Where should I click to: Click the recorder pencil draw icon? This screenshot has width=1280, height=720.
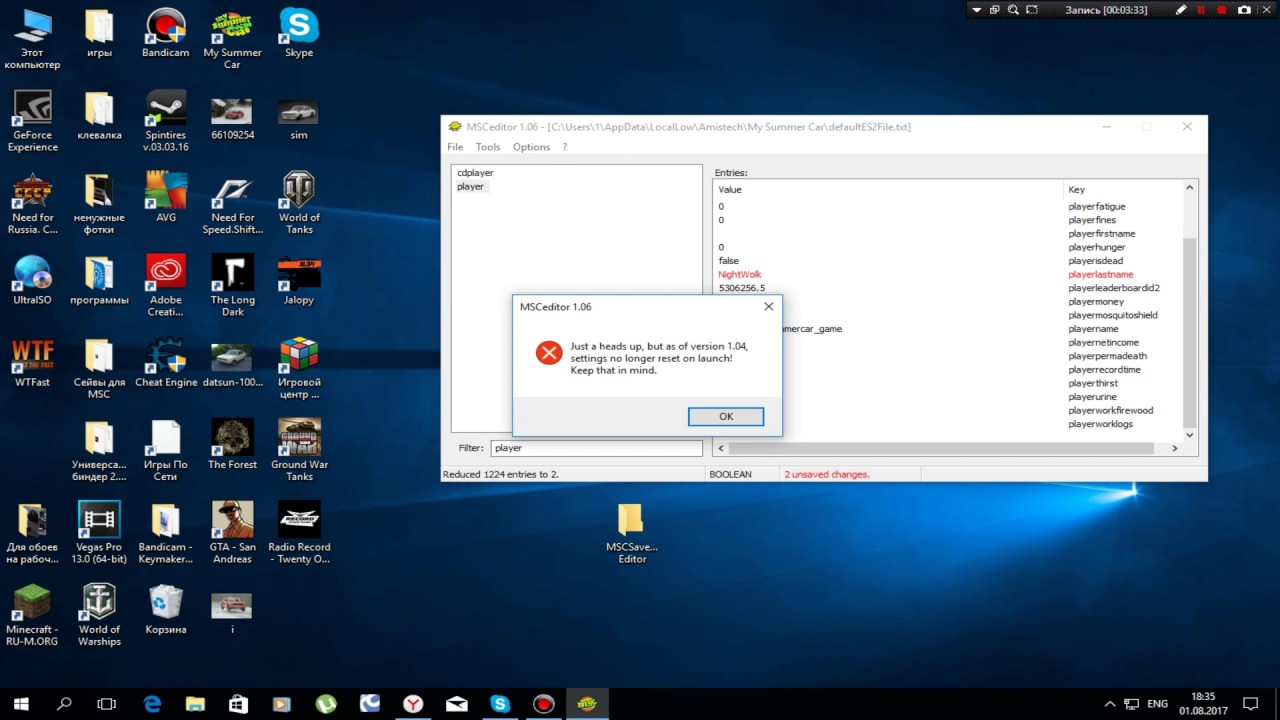pos(1181,10)
